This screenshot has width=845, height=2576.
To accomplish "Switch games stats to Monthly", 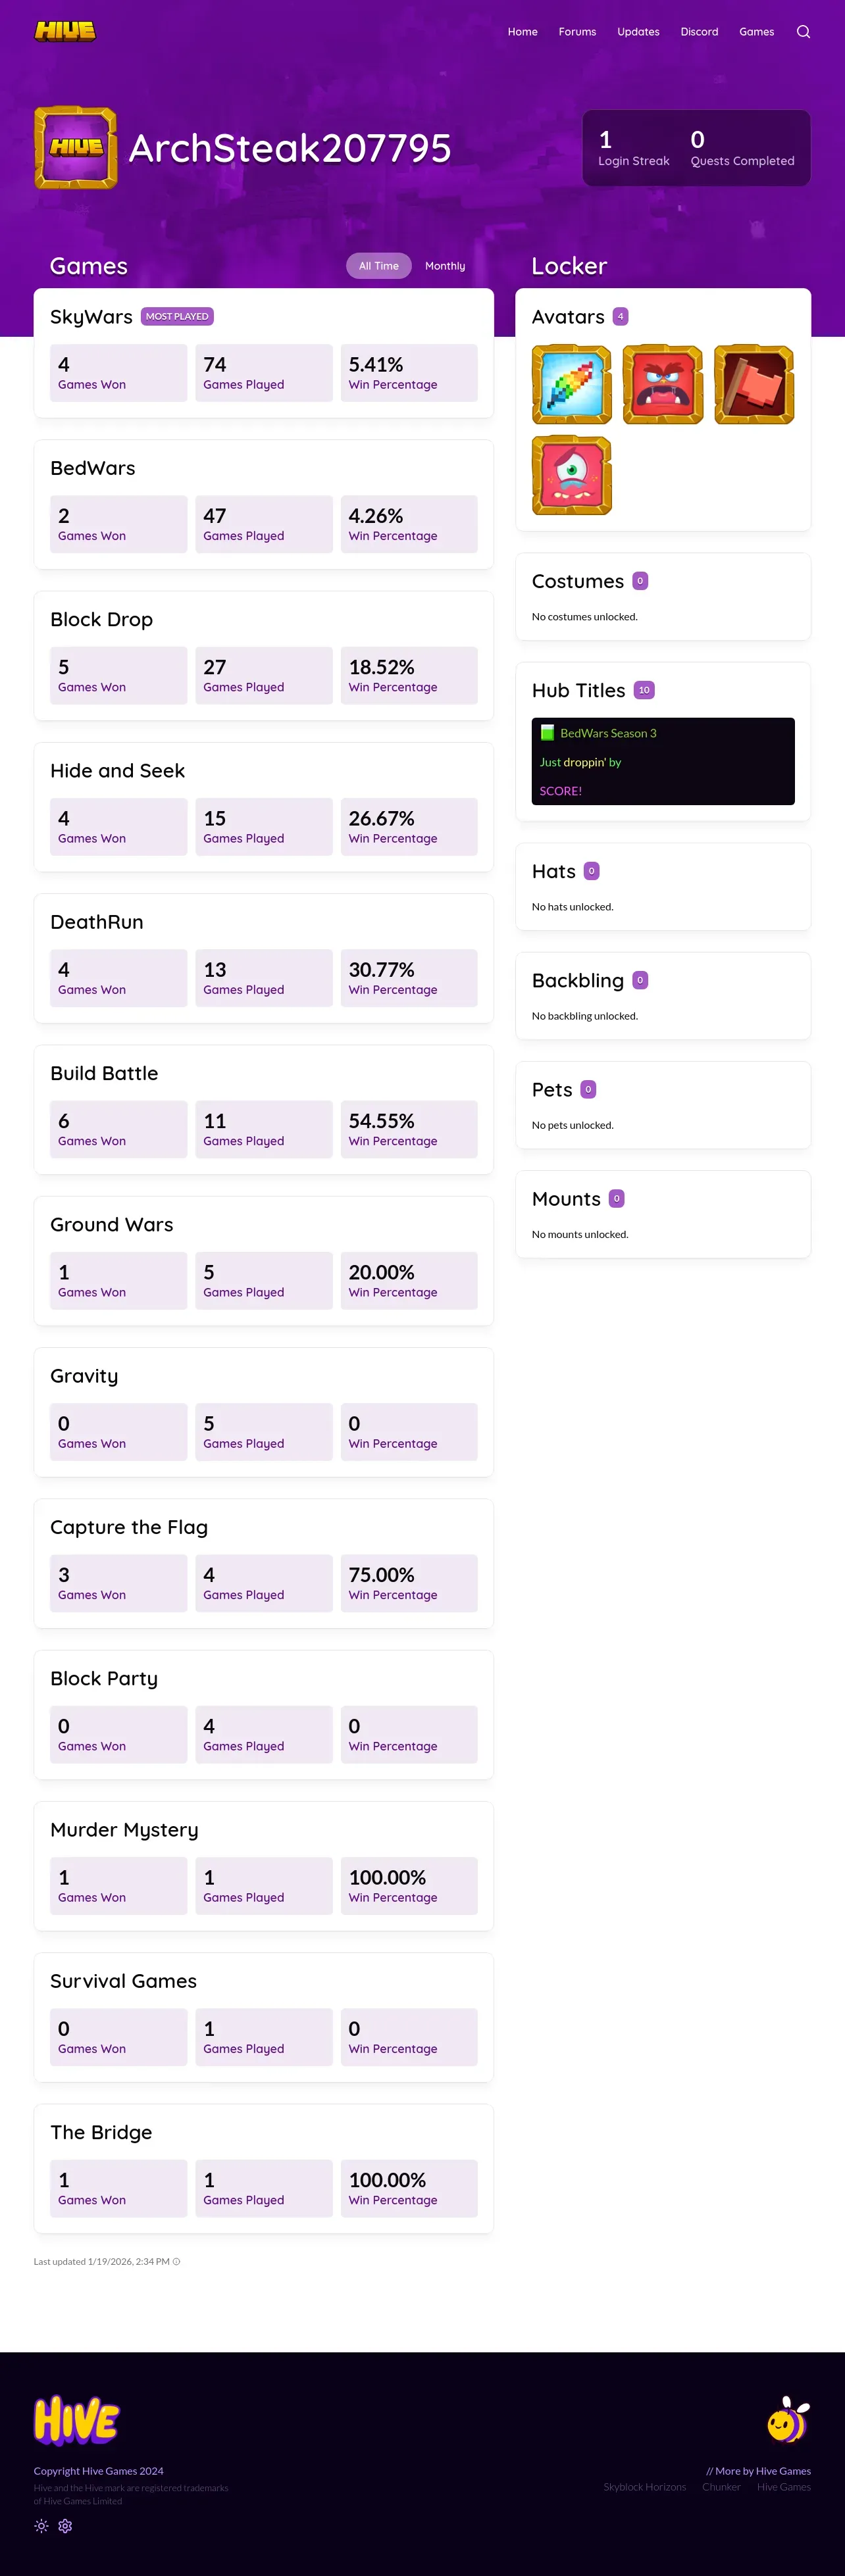I will pos(445,266).
